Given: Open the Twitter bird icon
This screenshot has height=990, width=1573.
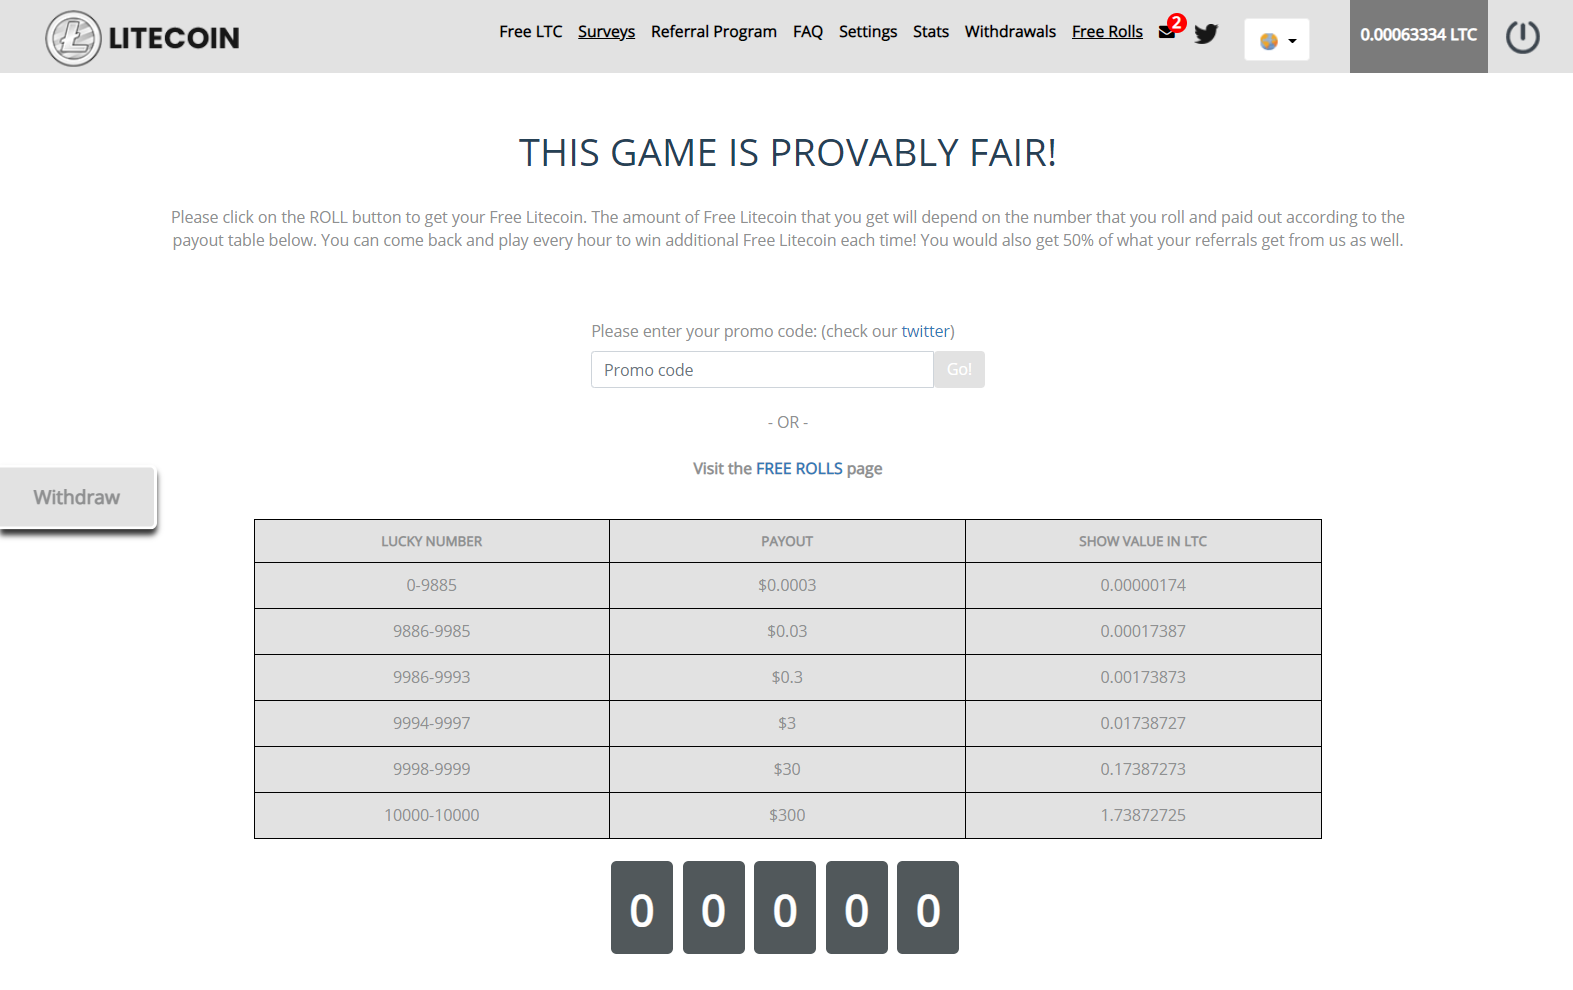Looking at the screenshot, I should (x=1206, y=33).
